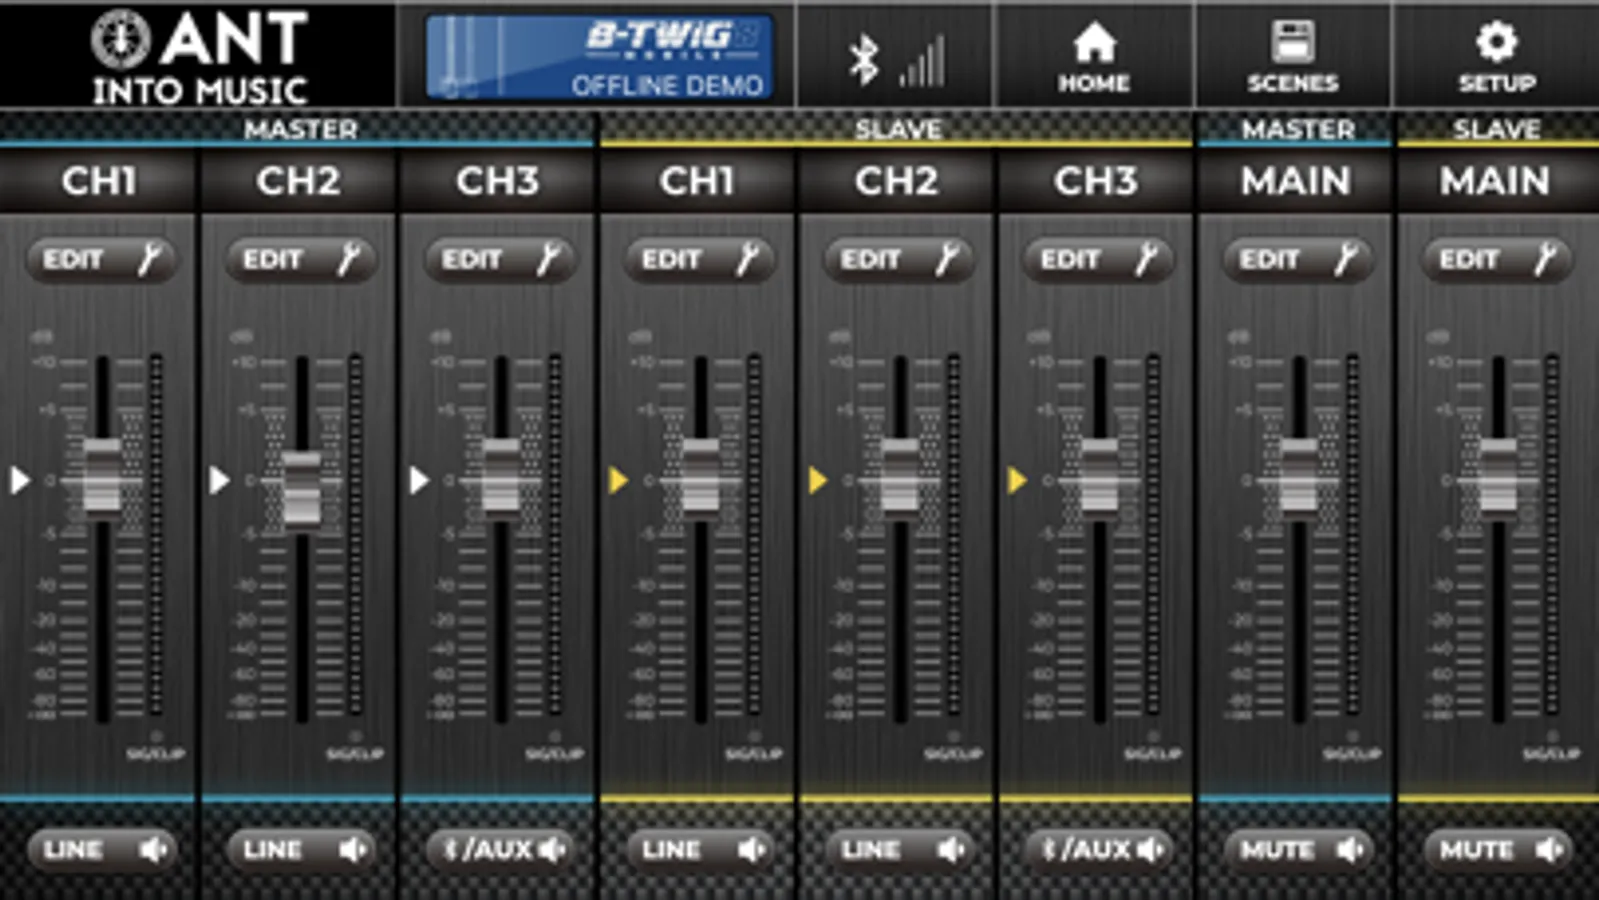Viewport: 1599px width, 900px height.
Task: Open the Home screen
Action: [1094, 56]
